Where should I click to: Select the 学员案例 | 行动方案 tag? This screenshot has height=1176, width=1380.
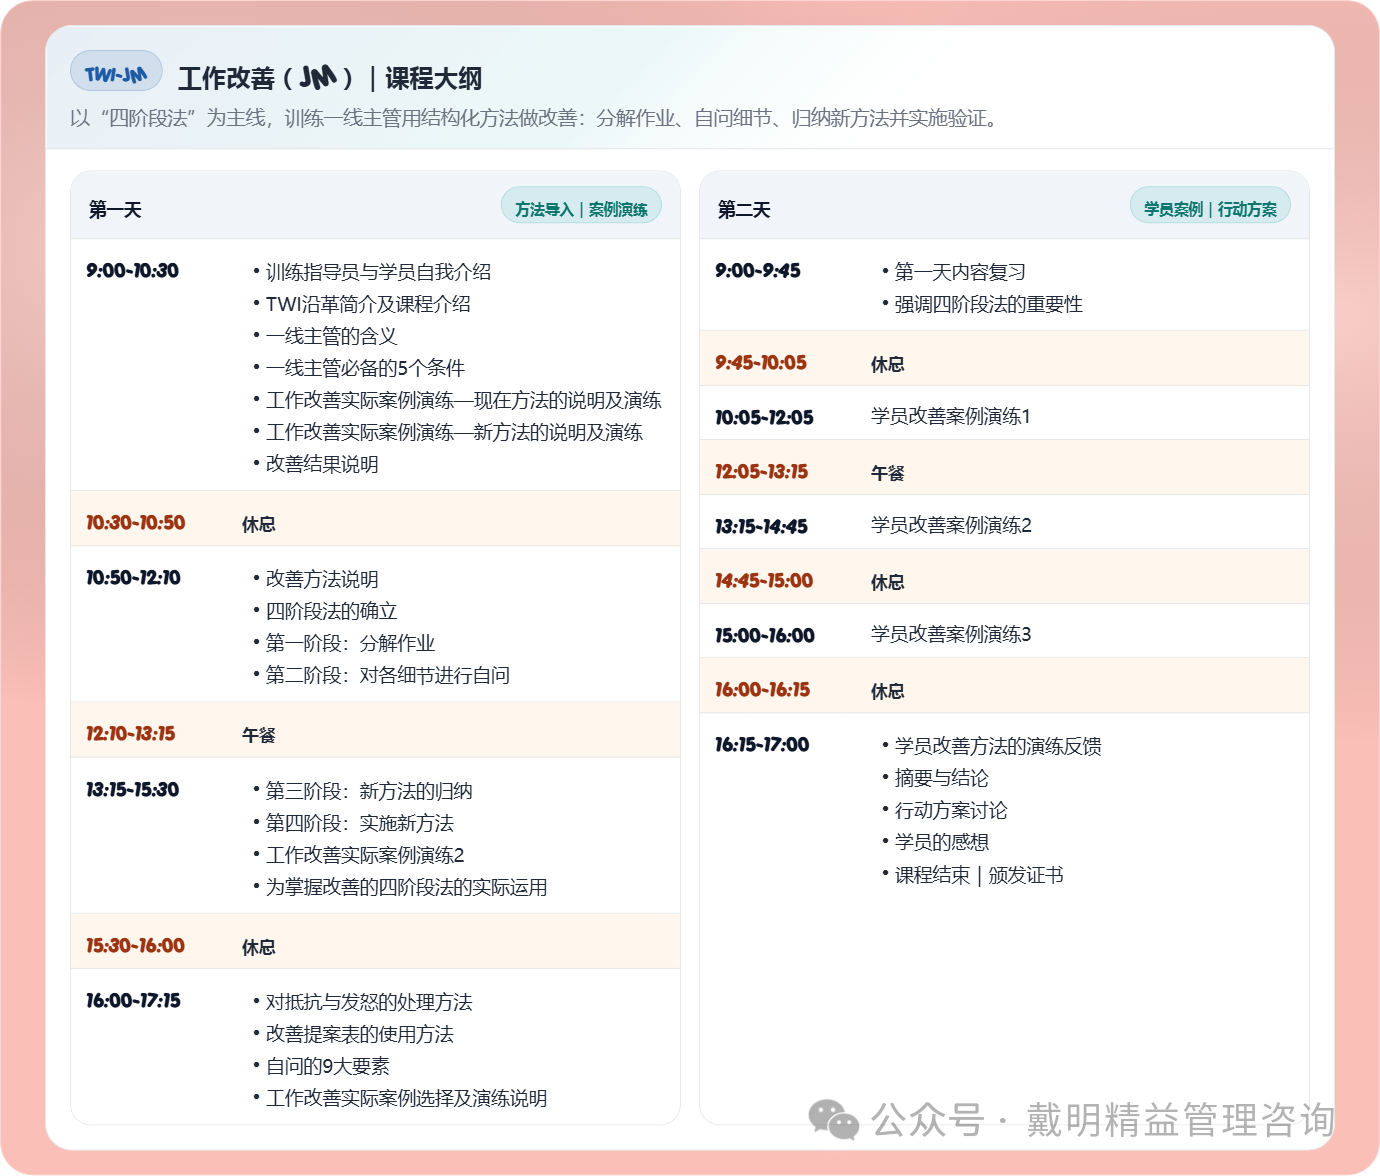coord(1210,209)
